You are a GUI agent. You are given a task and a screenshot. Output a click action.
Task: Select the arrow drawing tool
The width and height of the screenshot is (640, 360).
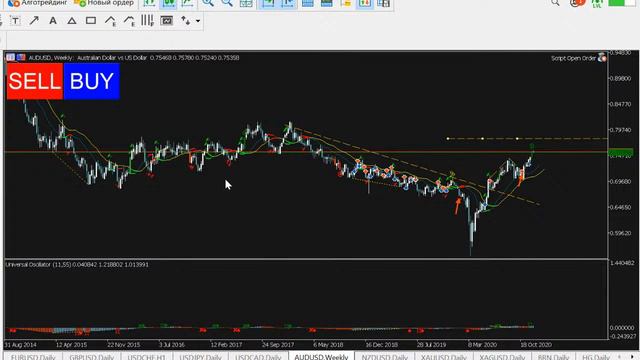tap(34, 20)
